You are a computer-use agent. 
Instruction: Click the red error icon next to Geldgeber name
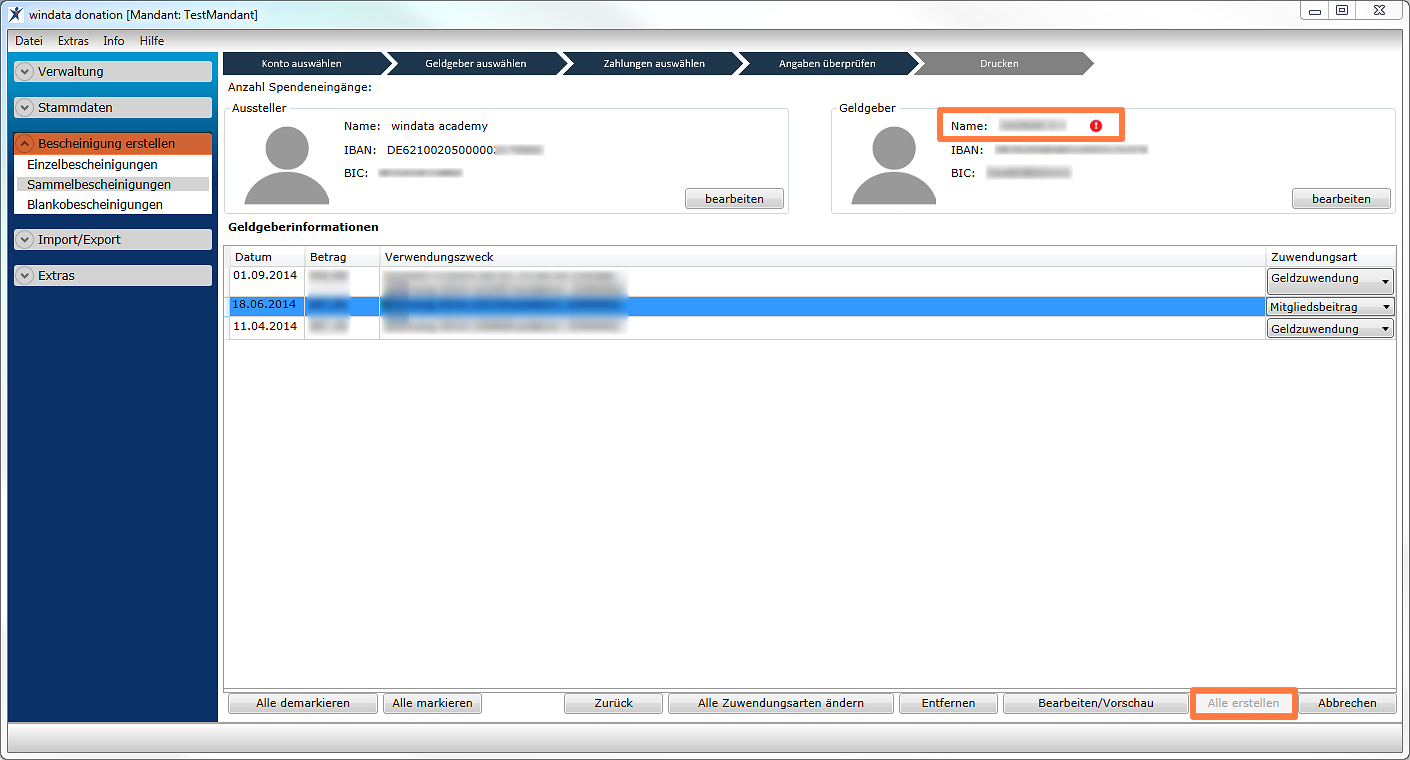1096,126
